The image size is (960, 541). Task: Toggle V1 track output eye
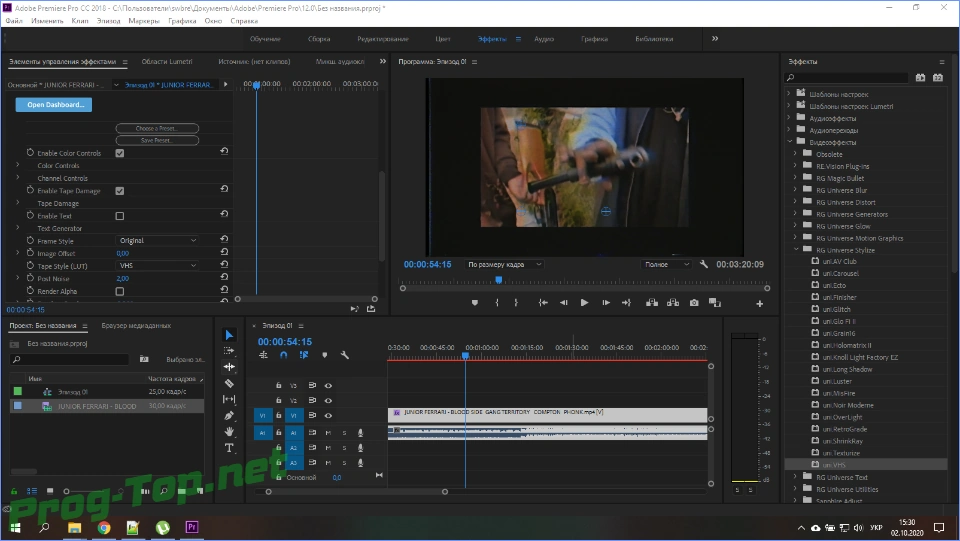(x=328, y=416)
